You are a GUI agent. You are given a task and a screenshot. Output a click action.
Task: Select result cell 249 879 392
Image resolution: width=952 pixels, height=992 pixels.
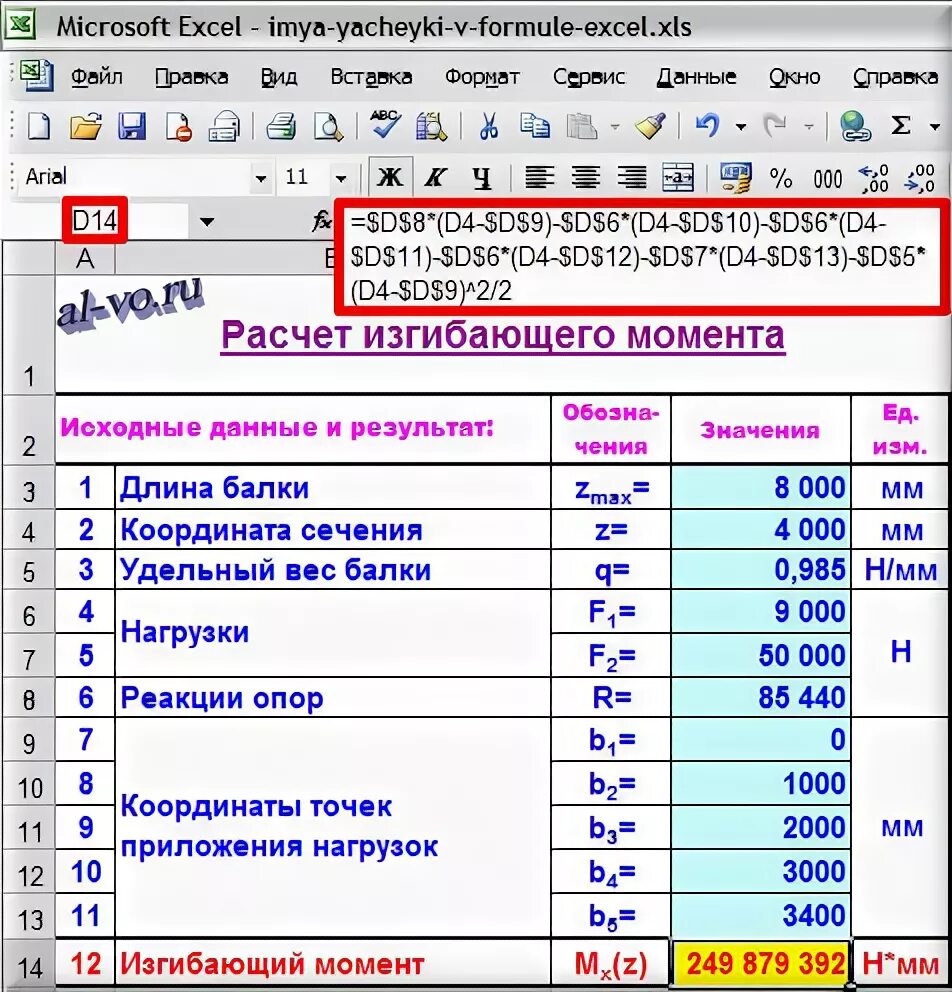[x=761, y=964]
